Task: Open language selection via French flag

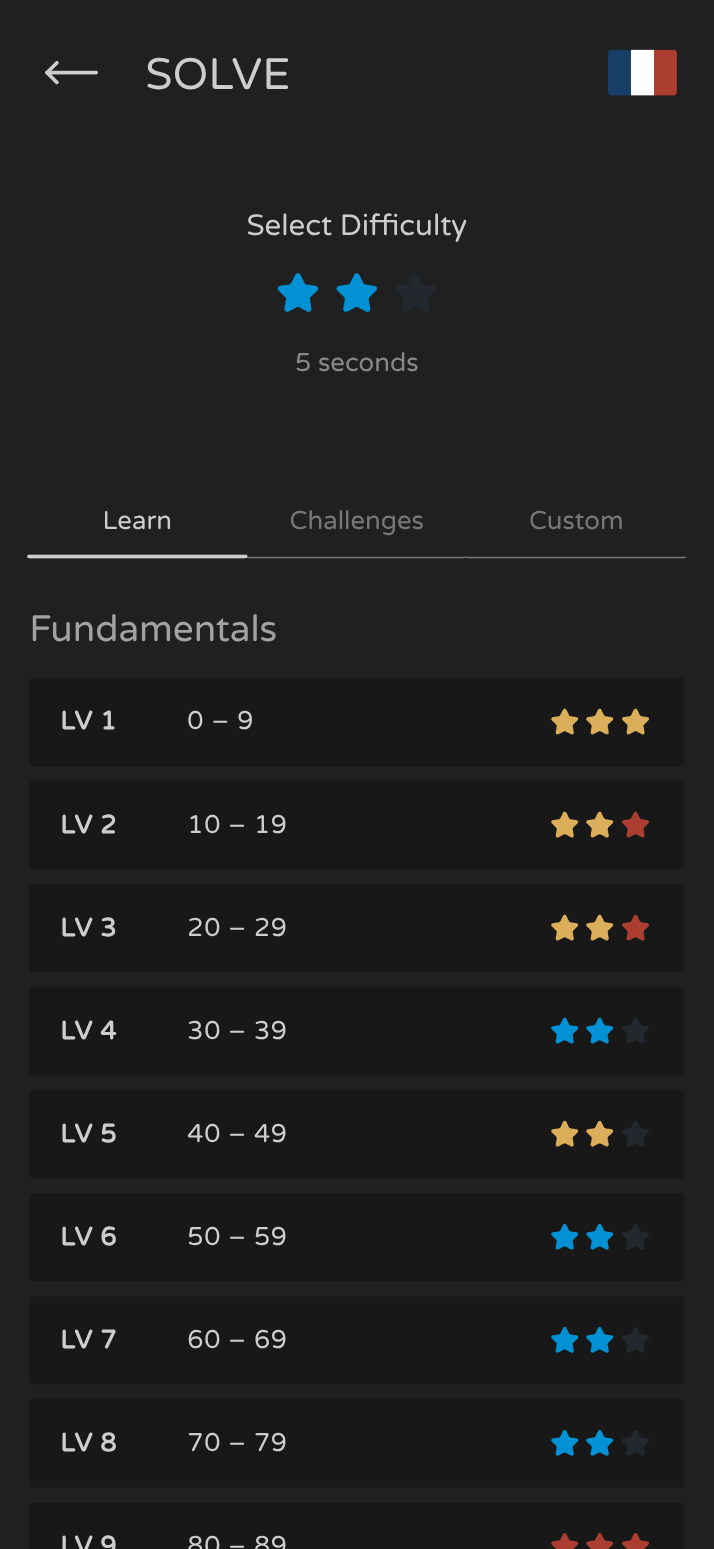Action: click(642, 73)
